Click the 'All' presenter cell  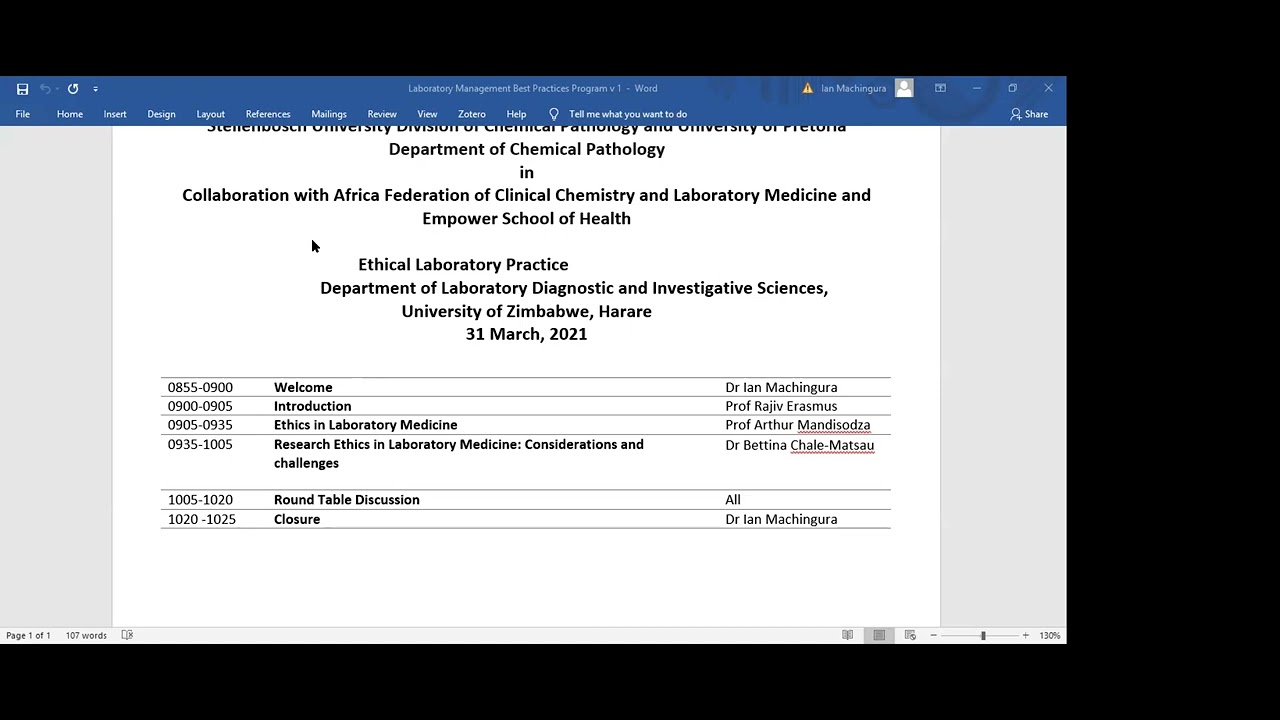click(733, 500)
